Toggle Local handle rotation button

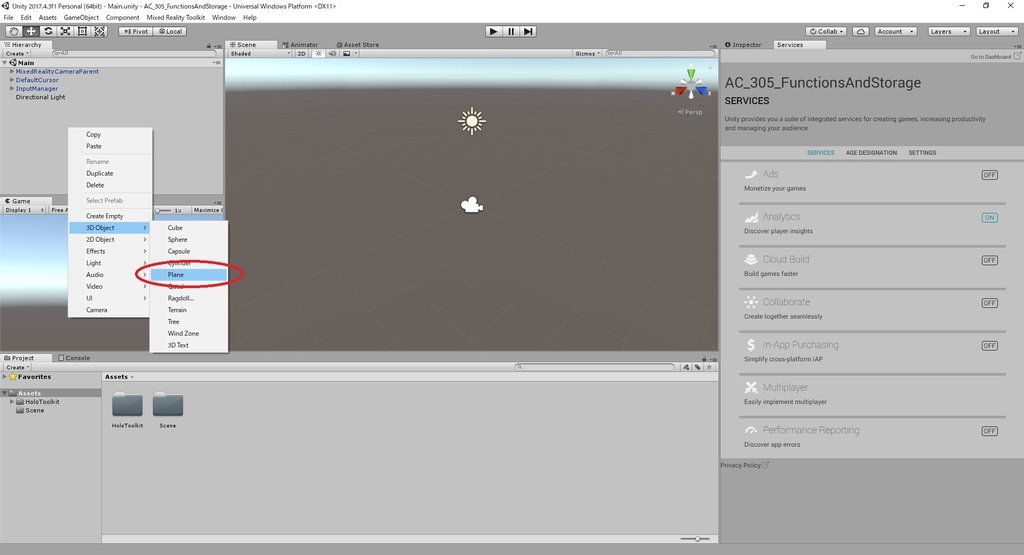point(170,31)
